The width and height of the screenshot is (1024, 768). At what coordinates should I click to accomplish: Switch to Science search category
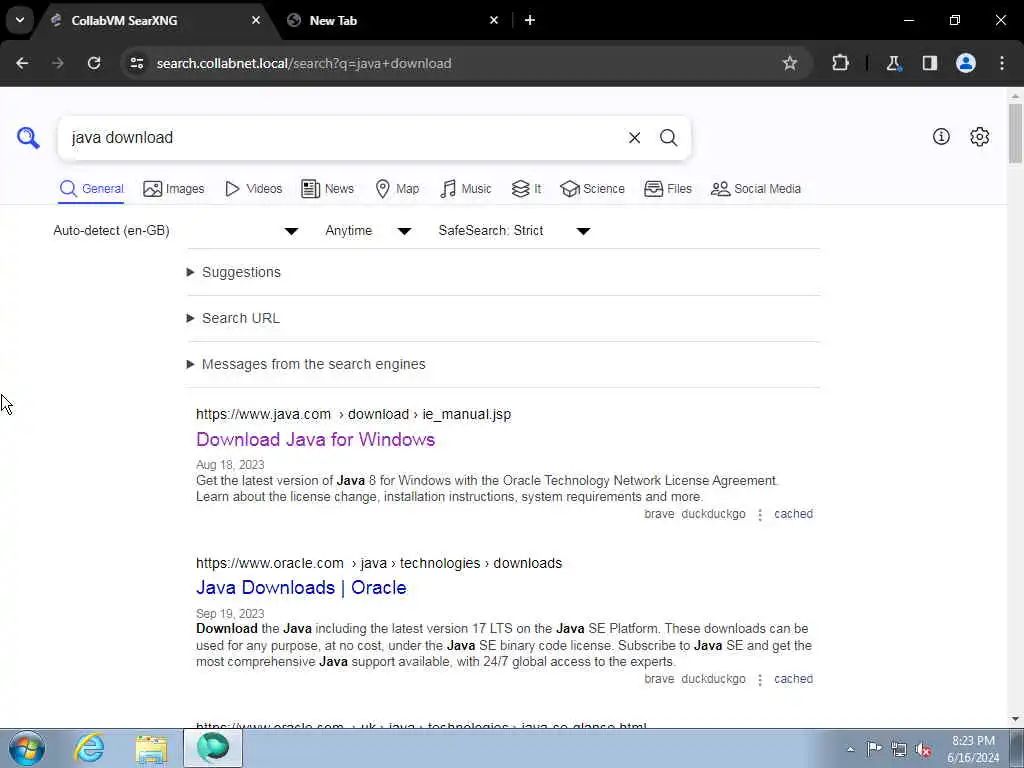click(x=592, y=189)
